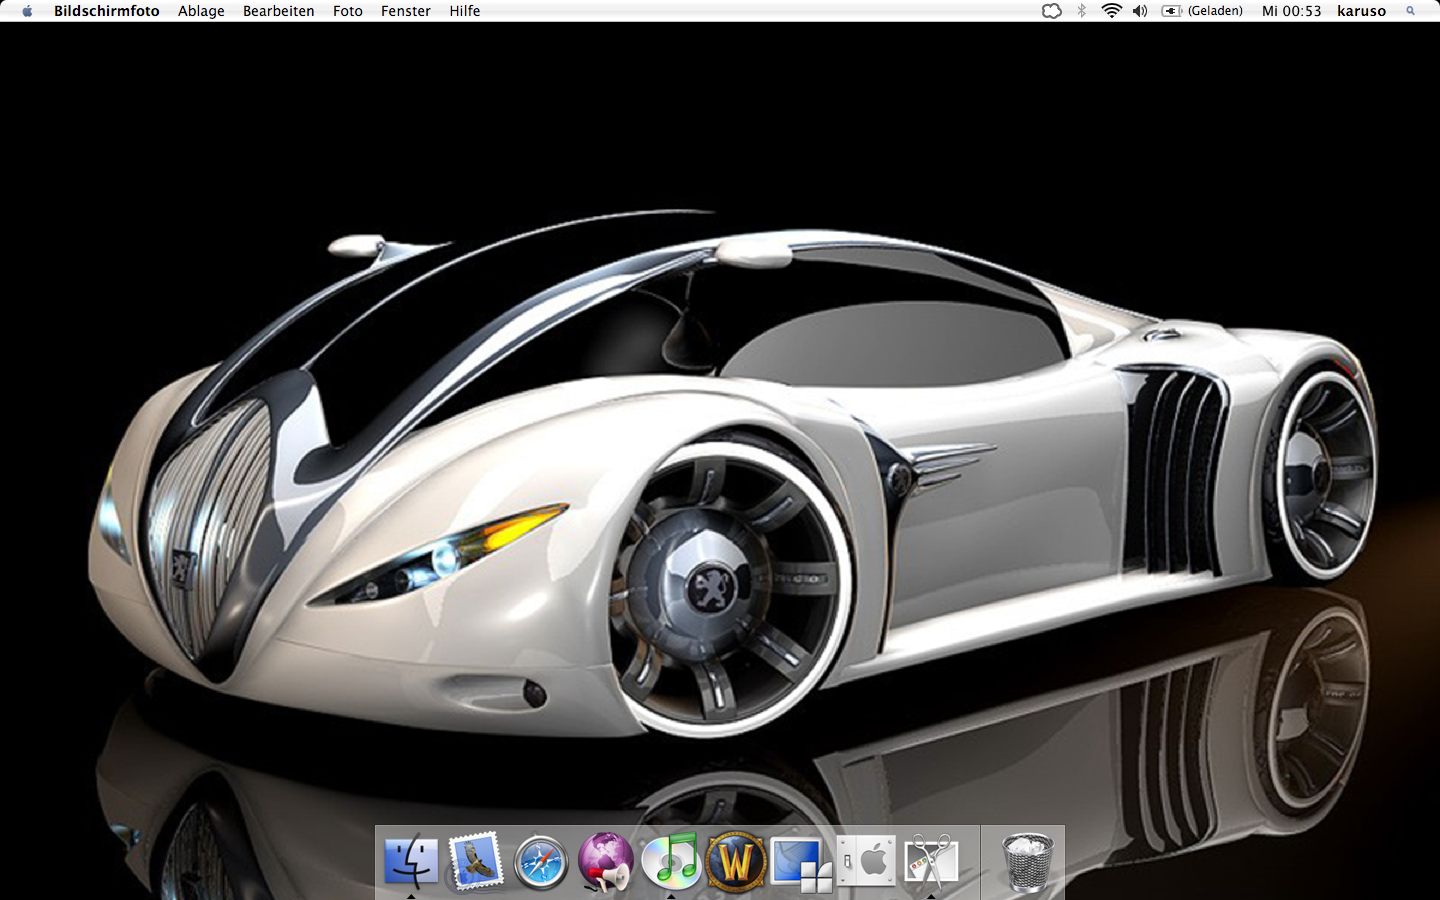Open the Apple menu
Image resolution: width=1440 pixels, height=900 pixels.
point(27,11)
